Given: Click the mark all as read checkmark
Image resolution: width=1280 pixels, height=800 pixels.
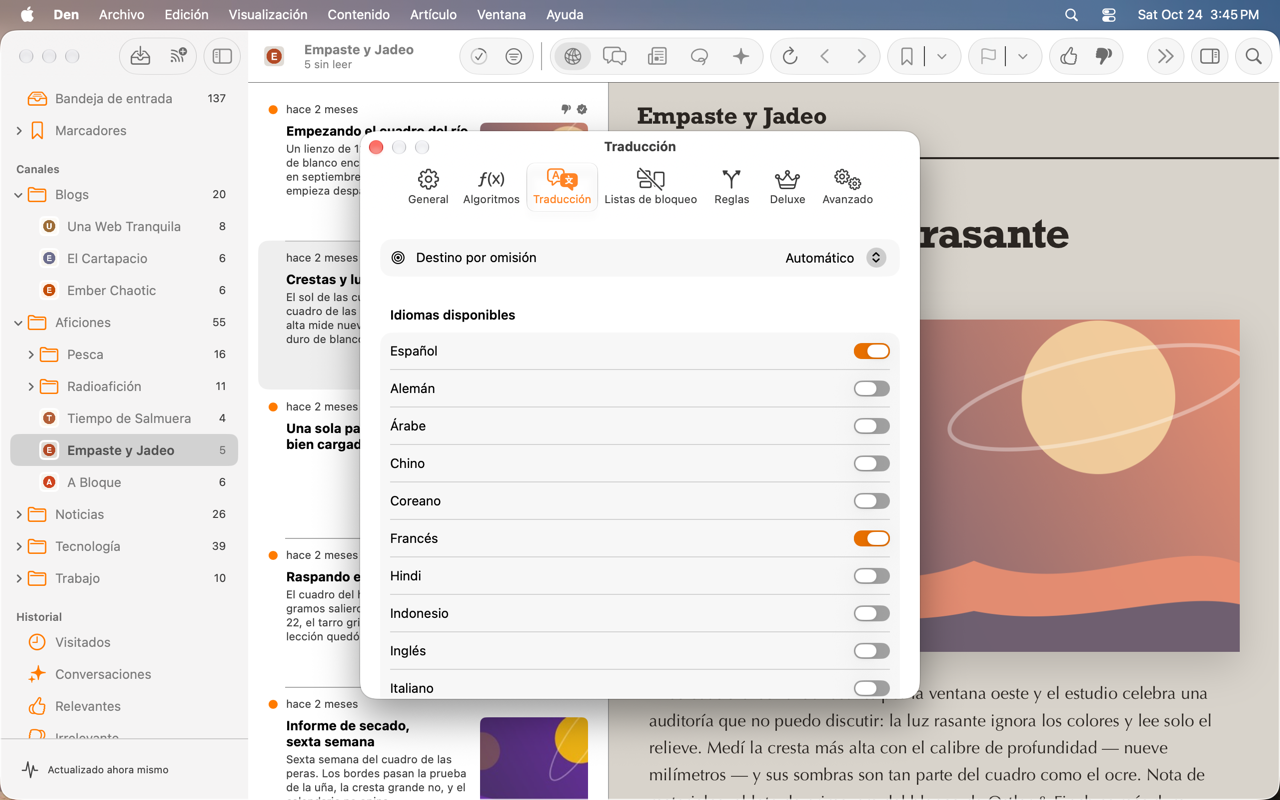Looking at the screenshot, I should 479,57.
